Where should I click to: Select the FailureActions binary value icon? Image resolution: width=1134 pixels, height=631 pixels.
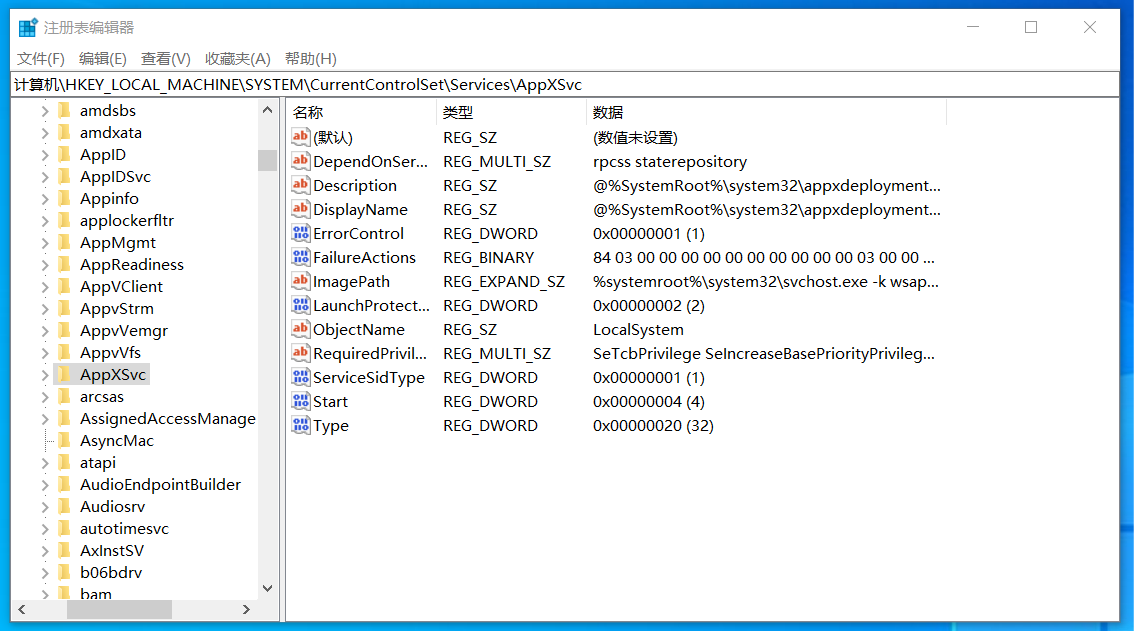coord(300,257)
